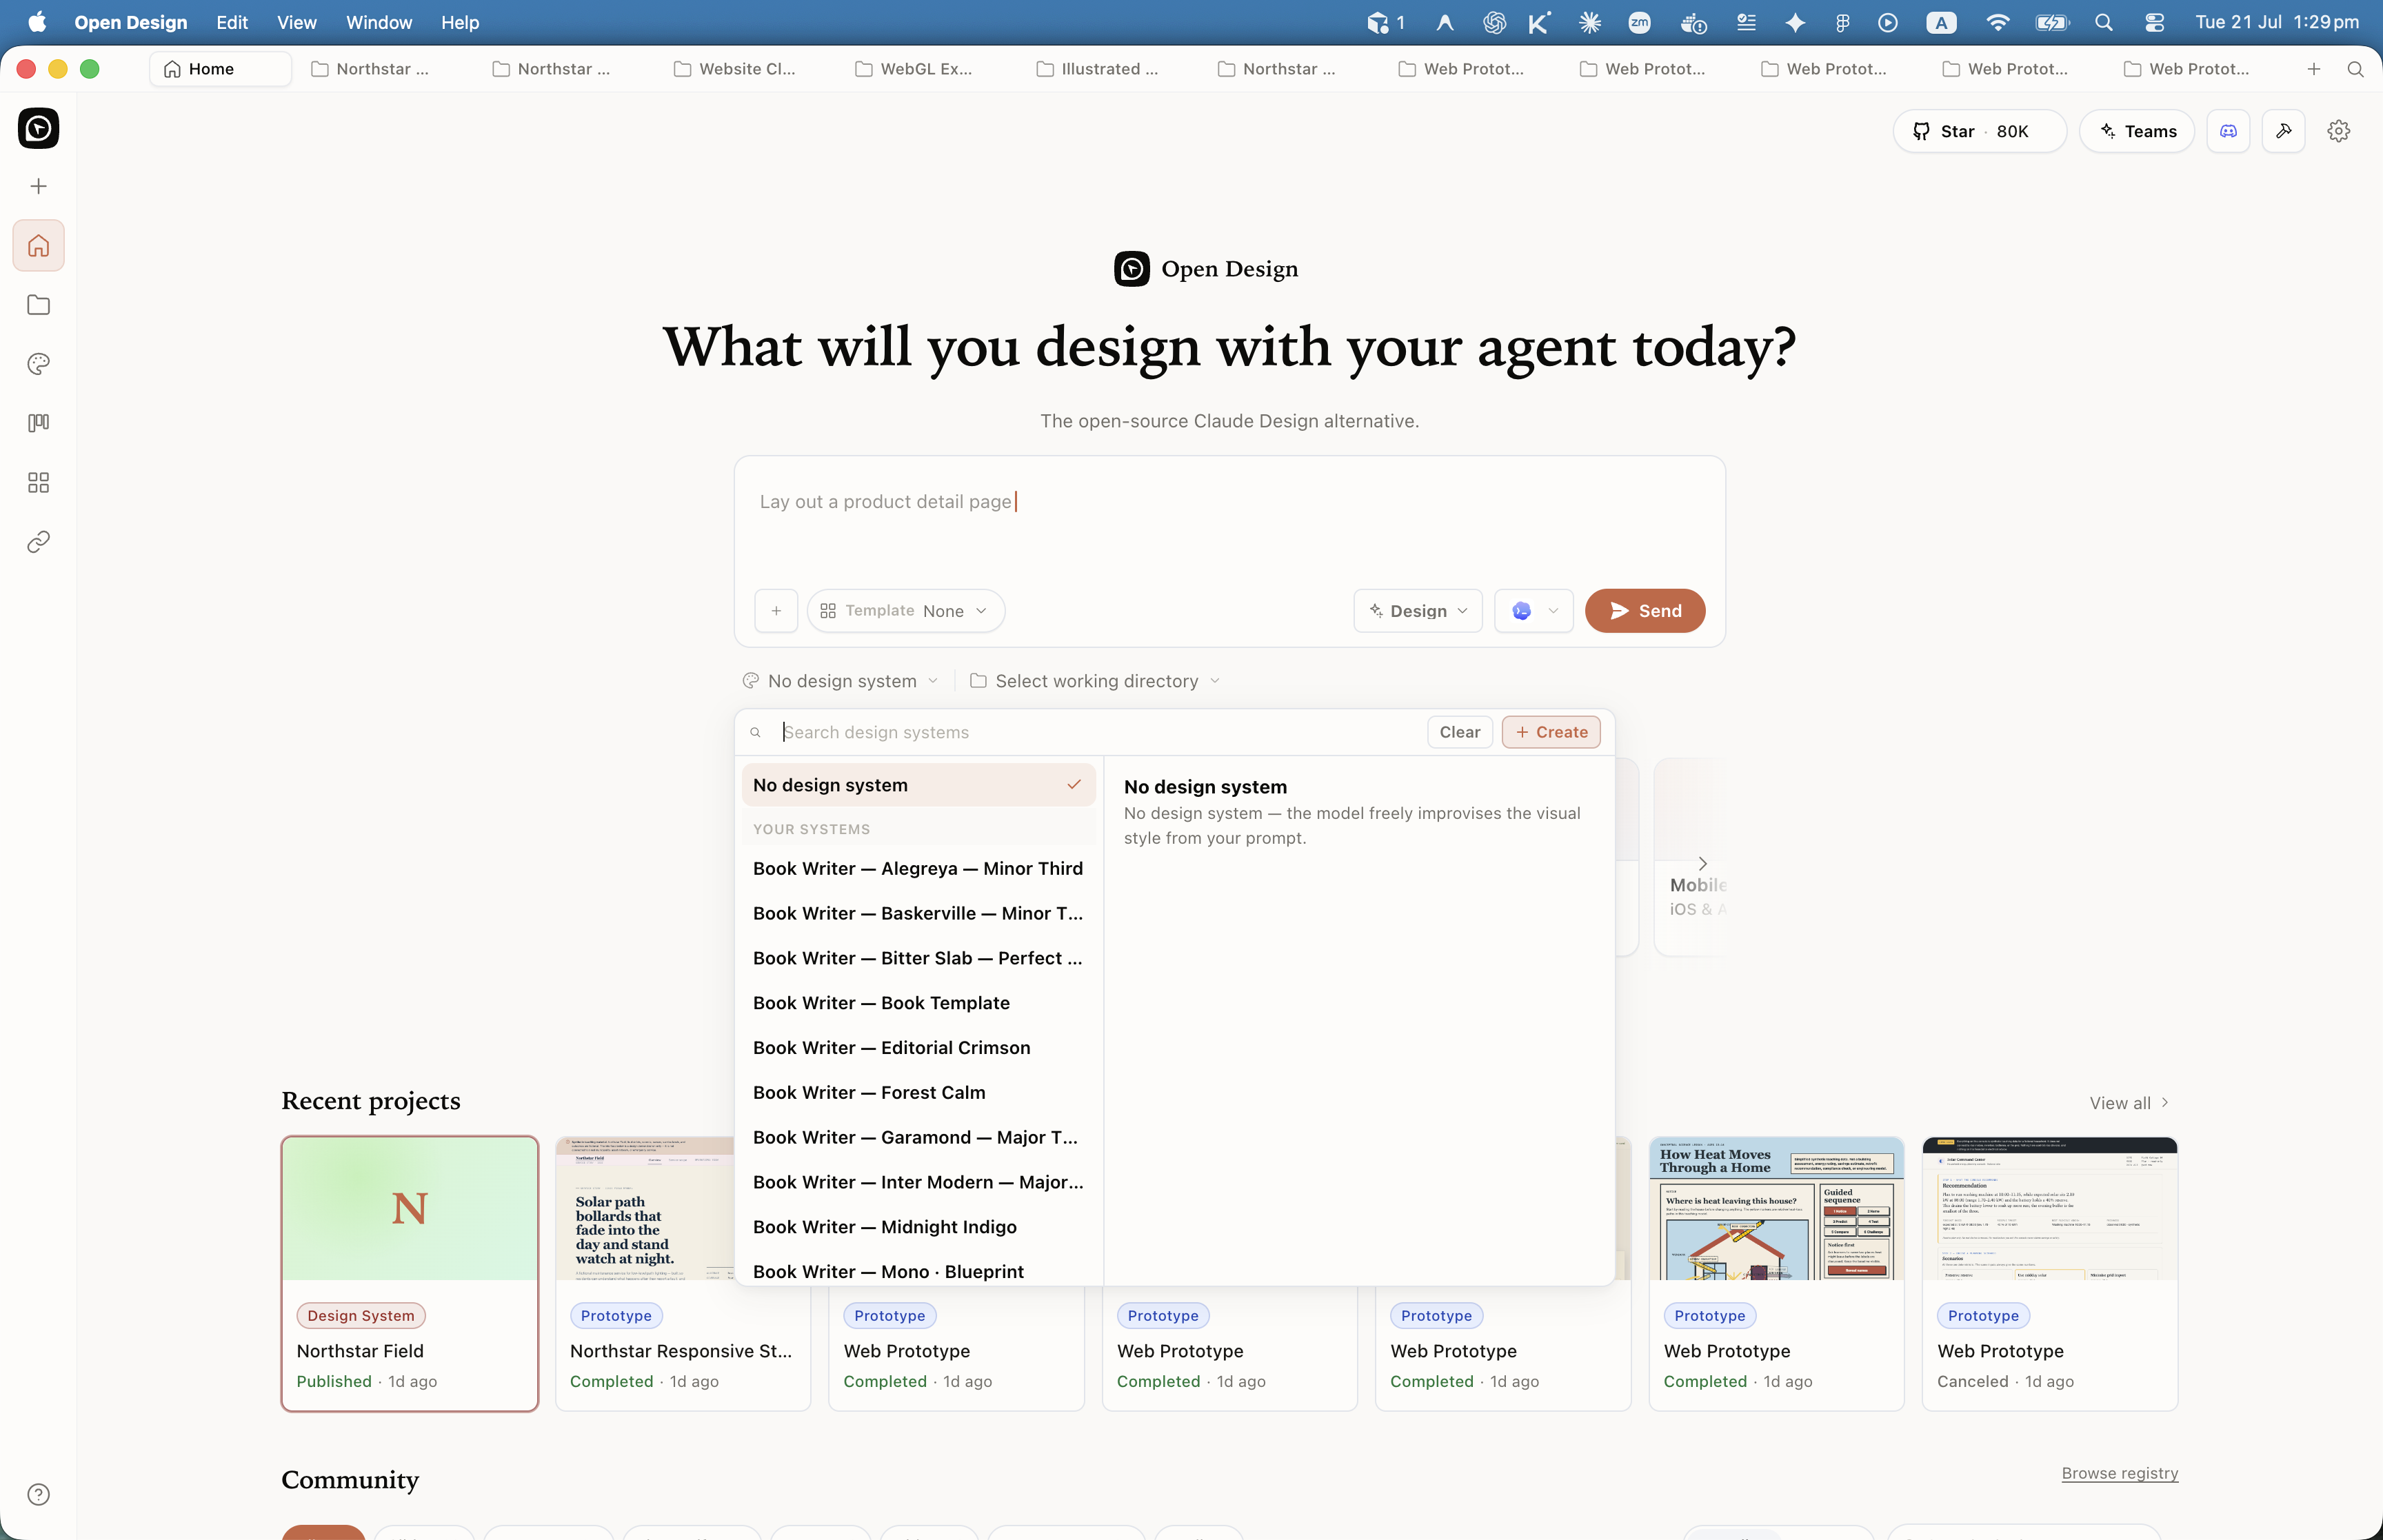Open the Northstar Field project thumbnail
The width and height of the screenshot is (2383, 1540).
point(410,1209)
